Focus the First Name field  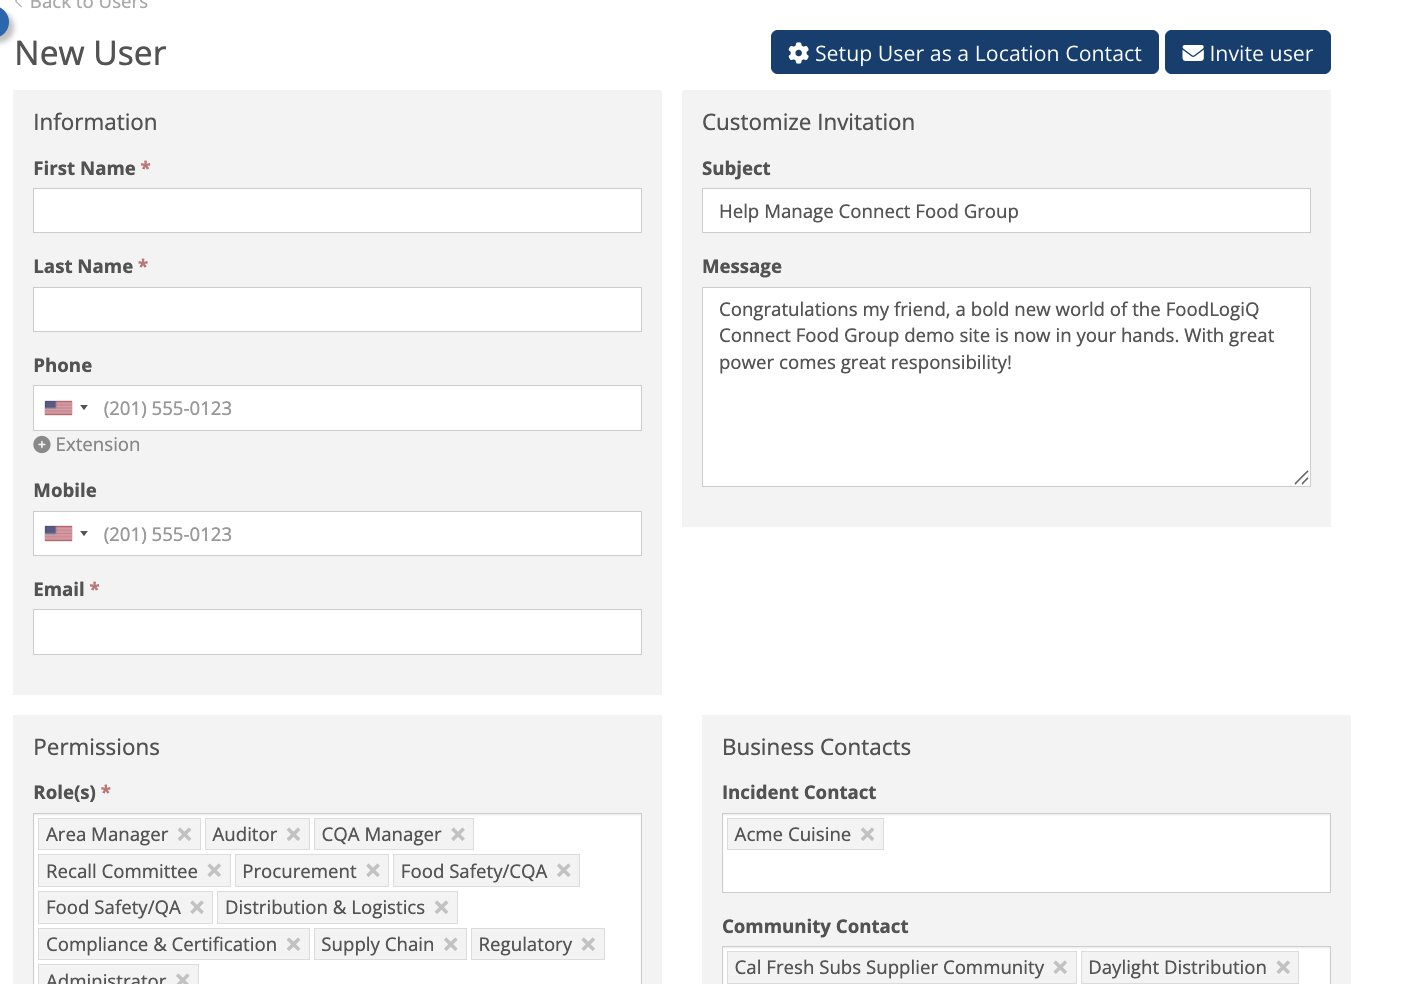337,211
